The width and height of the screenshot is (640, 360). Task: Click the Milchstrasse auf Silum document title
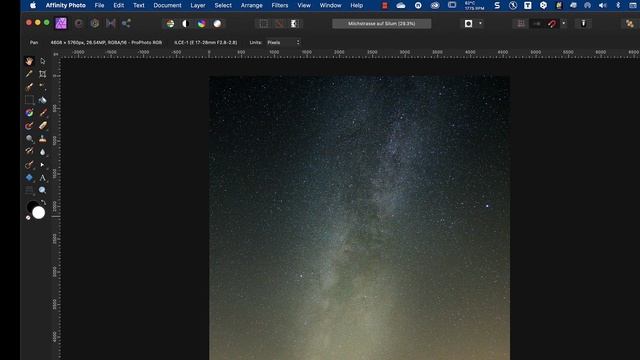pos(382,24)
